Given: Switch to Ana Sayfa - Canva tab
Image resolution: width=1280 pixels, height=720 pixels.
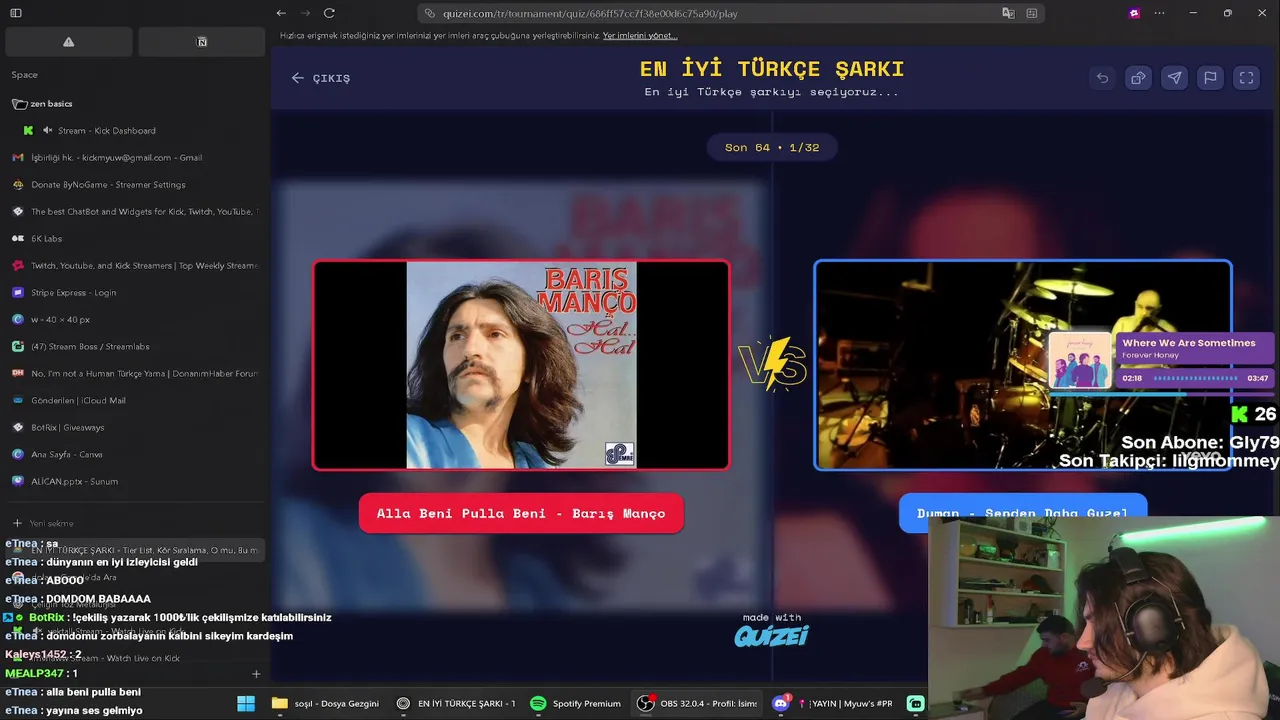Looking at the screenshot, I should click(135, 455).
